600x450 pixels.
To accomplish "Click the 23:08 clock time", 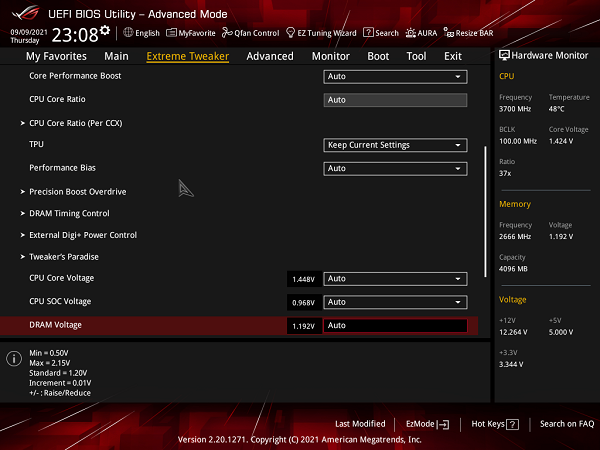I will [x=75, y=35].
